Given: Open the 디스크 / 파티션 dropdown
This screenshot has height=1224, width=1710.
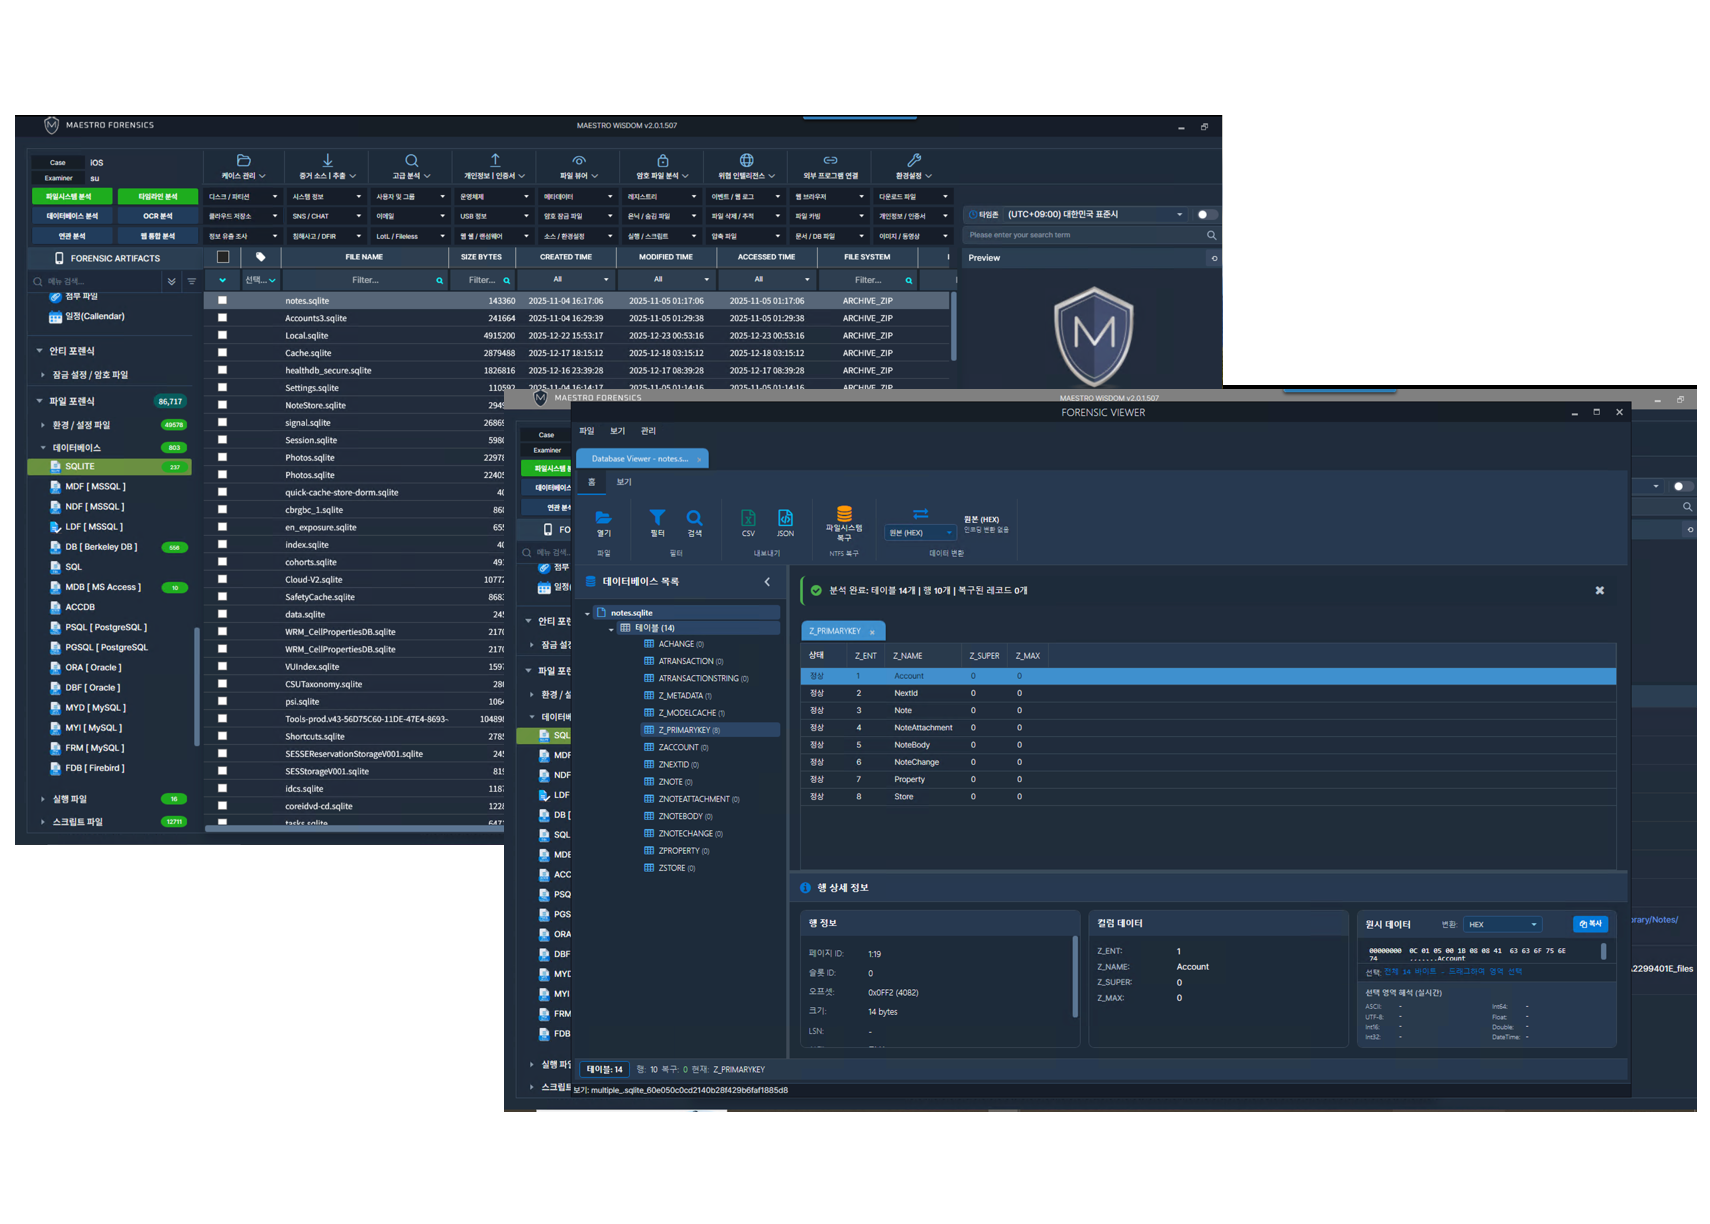Looking at the screenshot, I should click(x=243, y=197).
